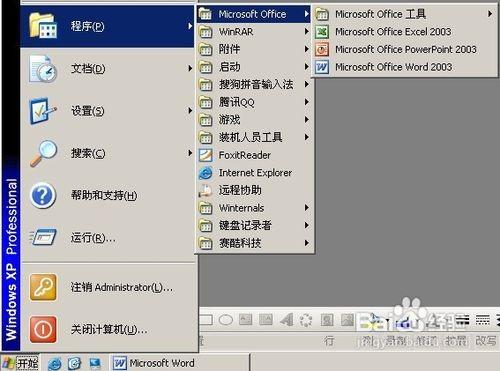This screenshot has height=371, width=500.
Task: Click the Insert Diagram circular icon
Action: click(x=306, y=320)
